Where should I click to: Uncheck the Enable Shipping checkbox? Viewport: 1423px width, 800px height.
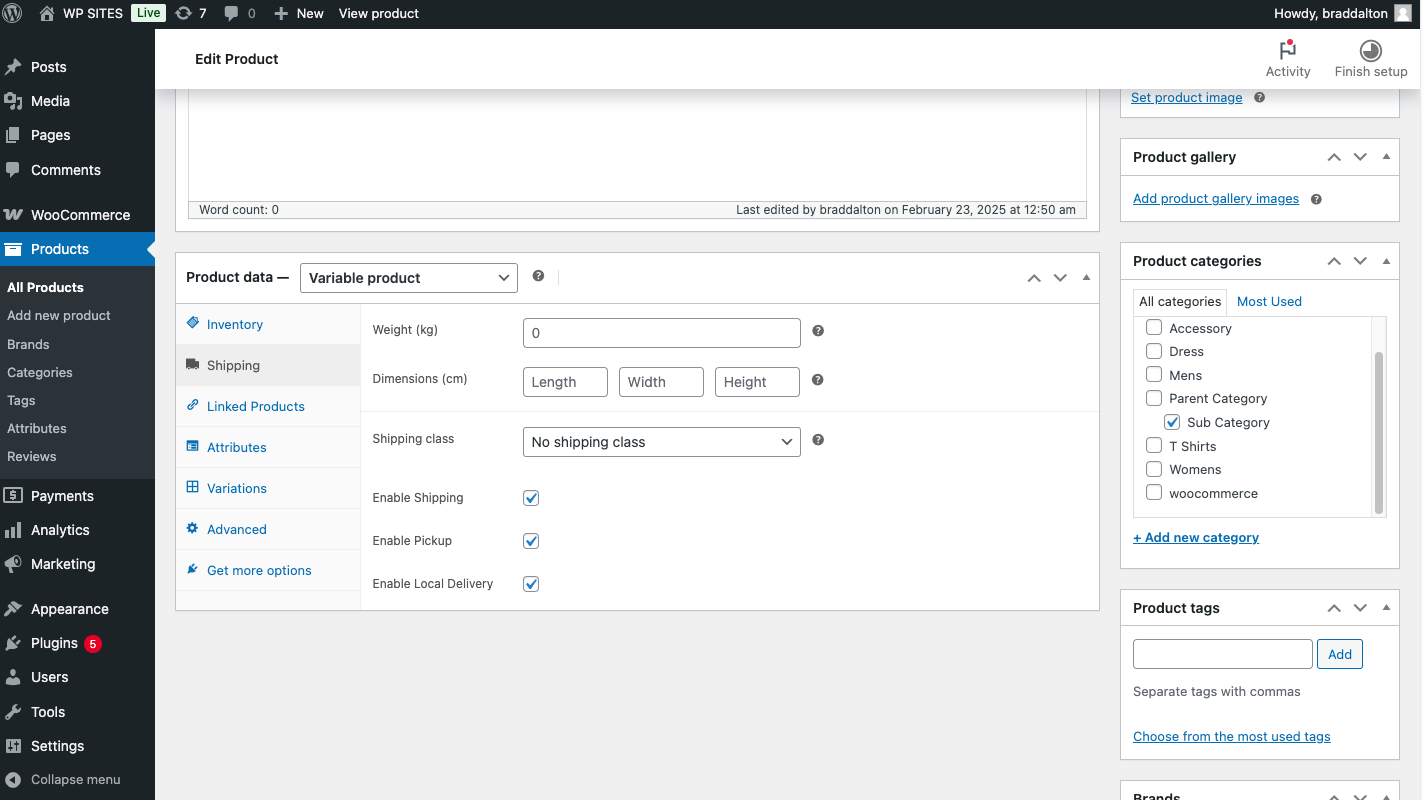coord(531,498)
